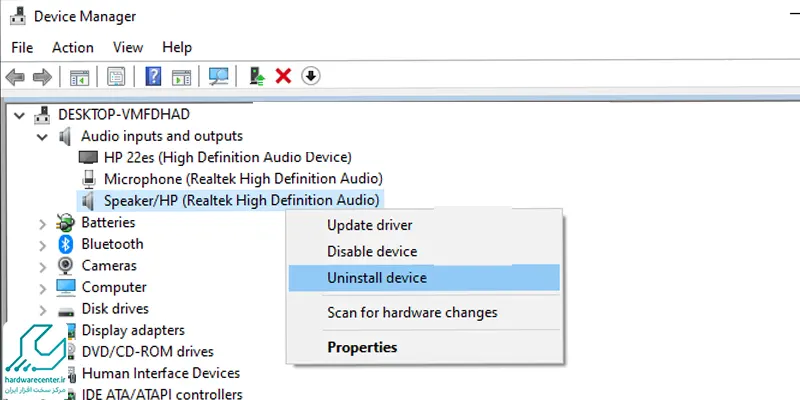Click the down-arrow Disable device icon
800x400 pixels.
(x=310, y=76)
